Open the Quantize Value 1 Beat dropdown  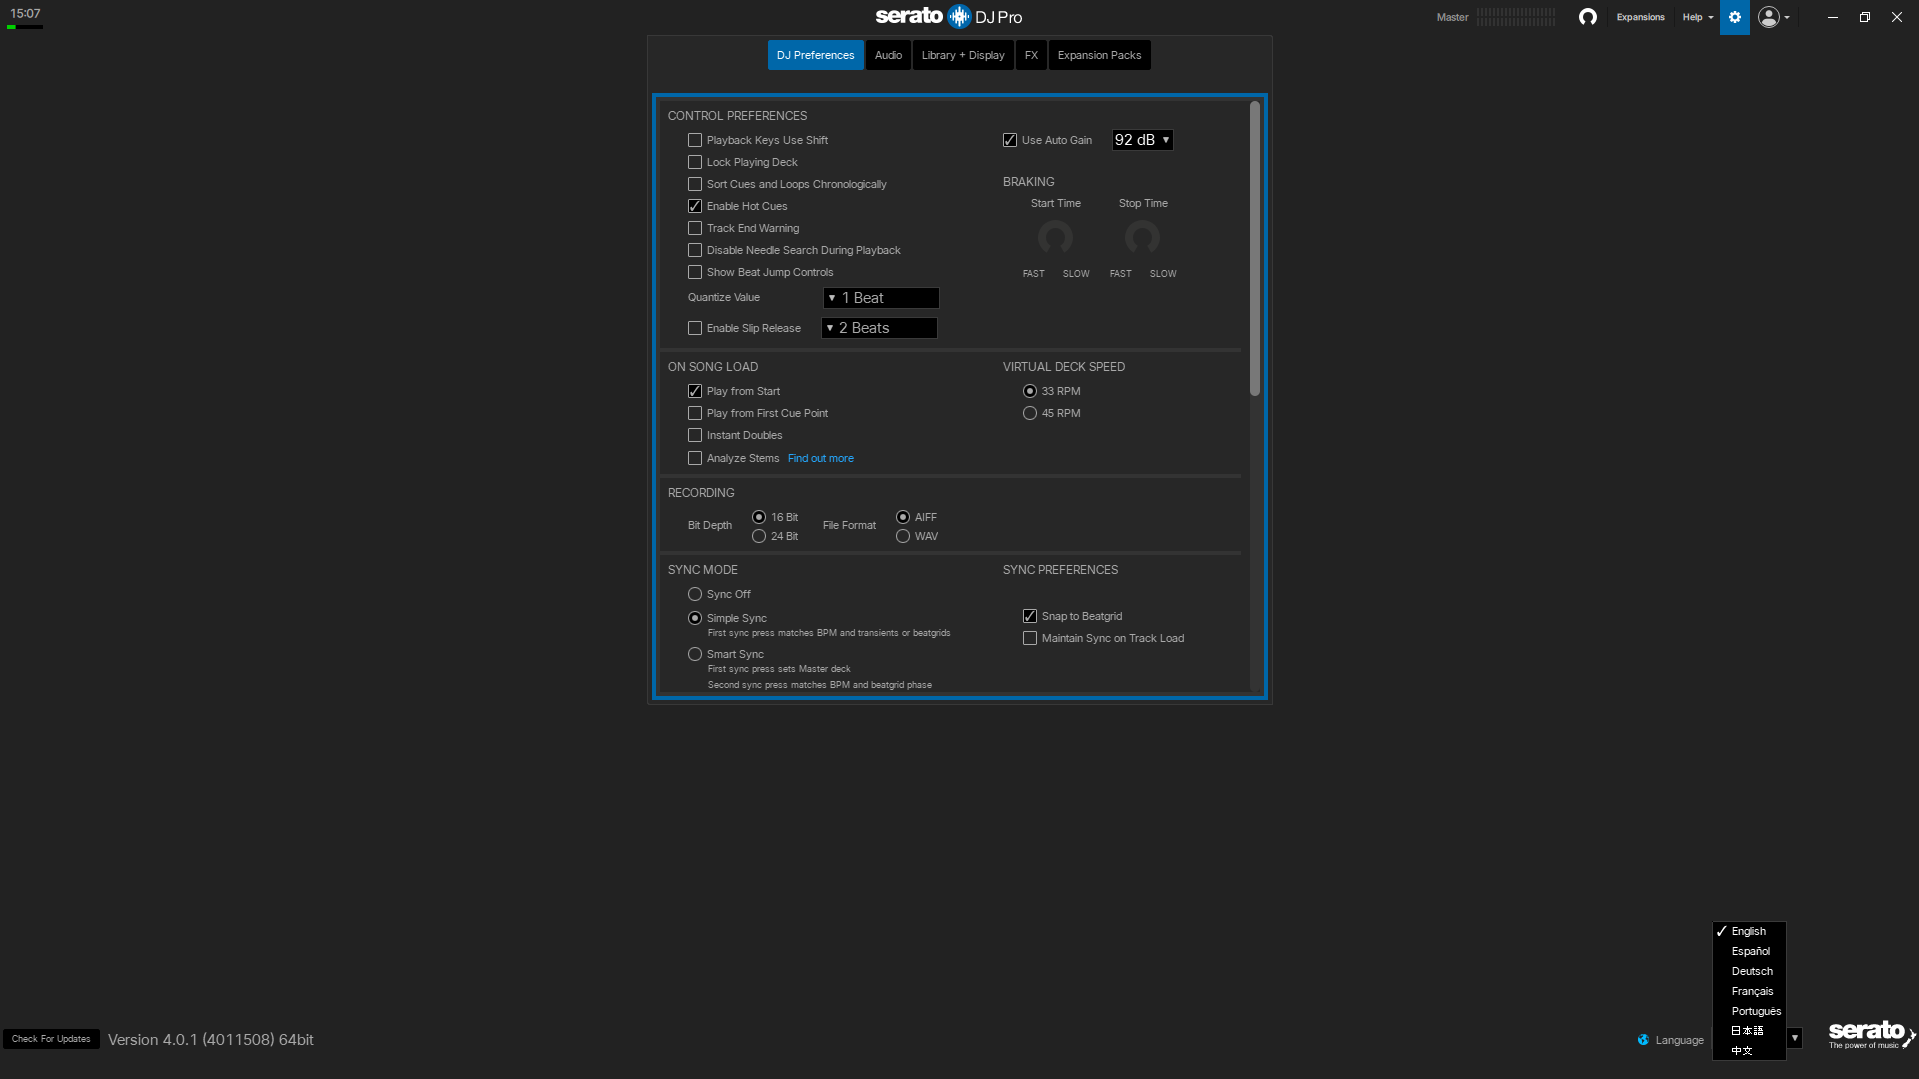tap(881, 298)
